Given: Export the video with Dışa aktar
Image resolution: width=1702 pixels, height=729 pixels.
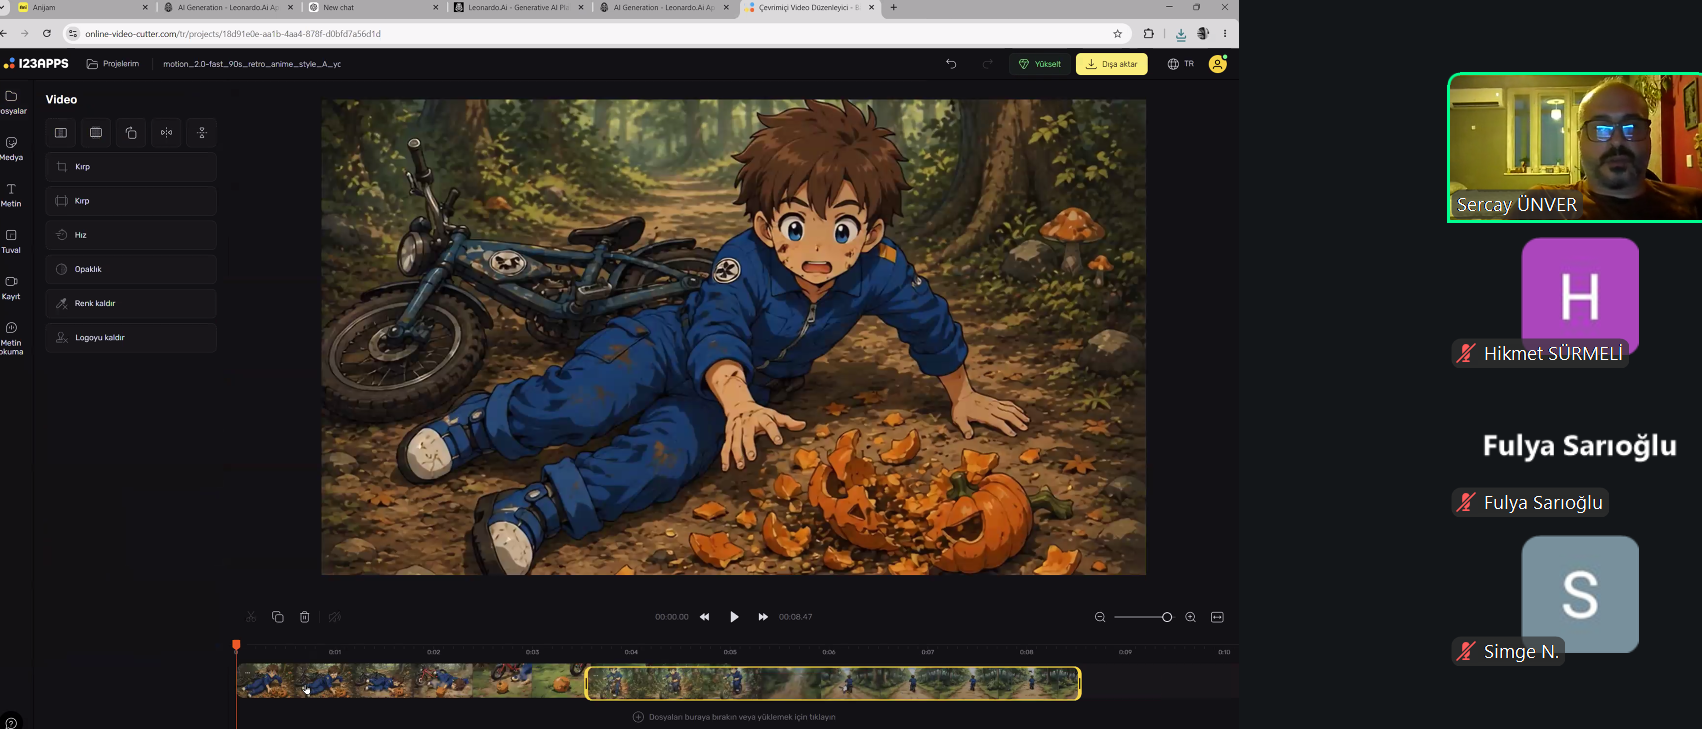Looking at the screenshot, I should coord(1112,64).
